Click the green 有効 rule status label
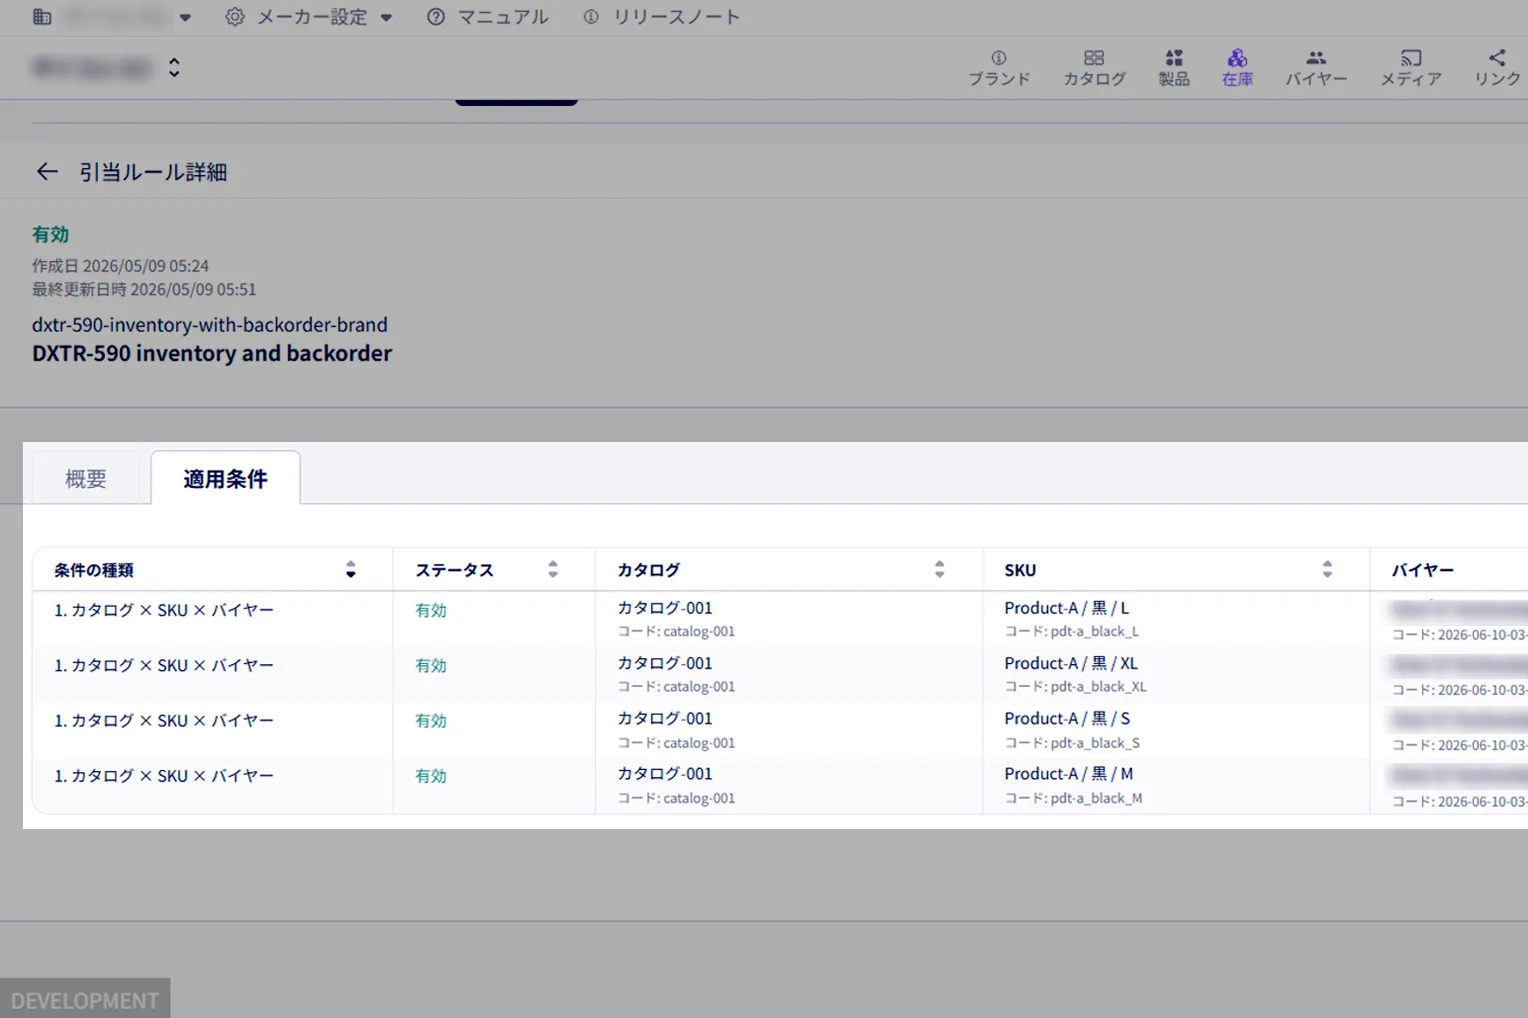The height and width of the screenshot is (1018, 1528). click(50, 235)
